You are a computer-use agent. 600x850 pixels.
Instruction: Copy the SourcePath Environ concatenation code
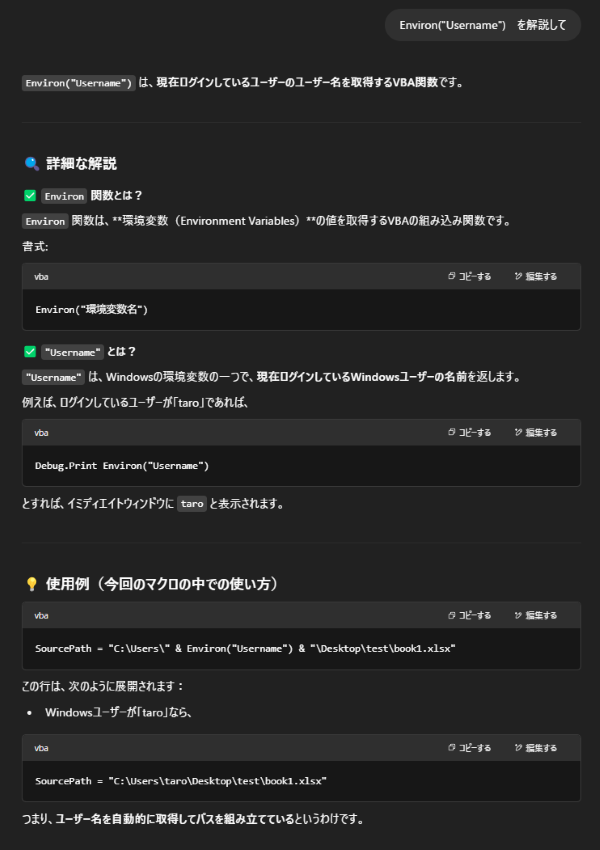[469, 615]
